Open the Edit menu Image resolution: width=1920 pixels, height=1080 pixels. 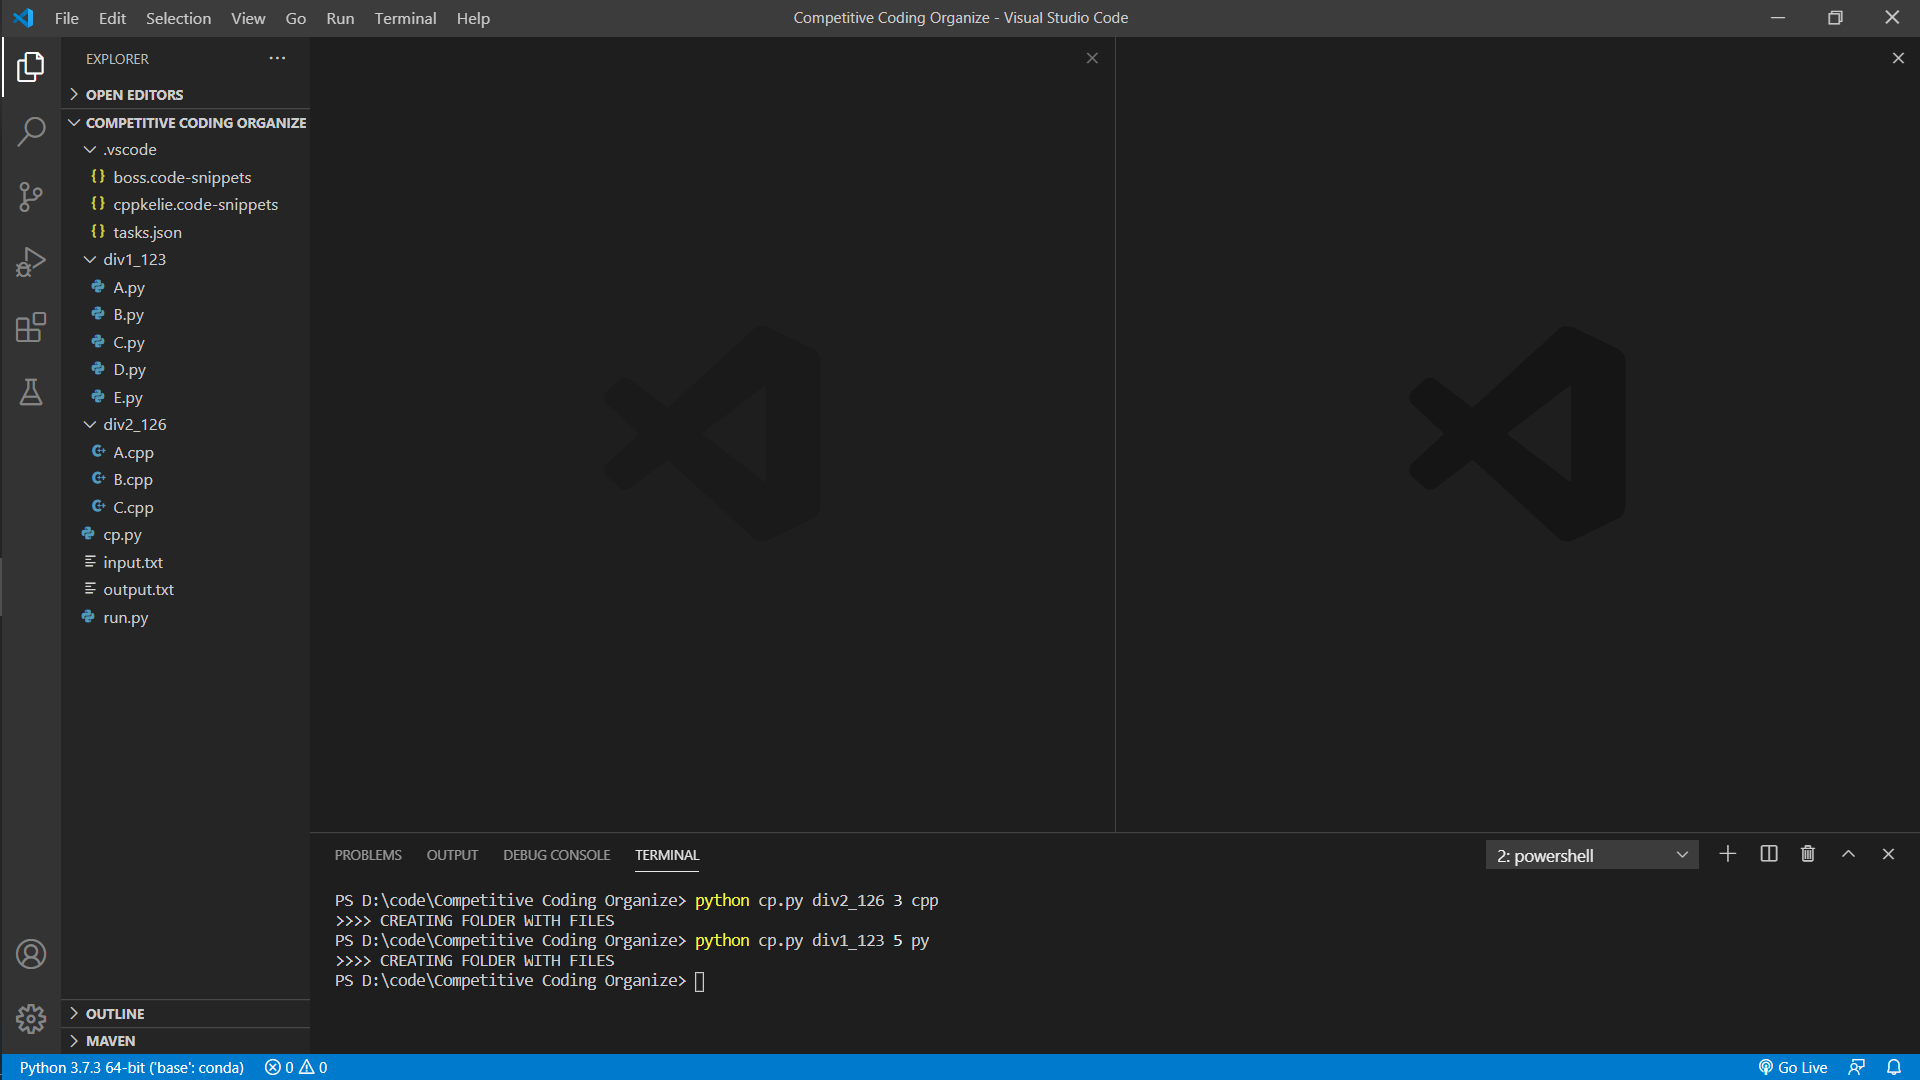pos(112,18)
